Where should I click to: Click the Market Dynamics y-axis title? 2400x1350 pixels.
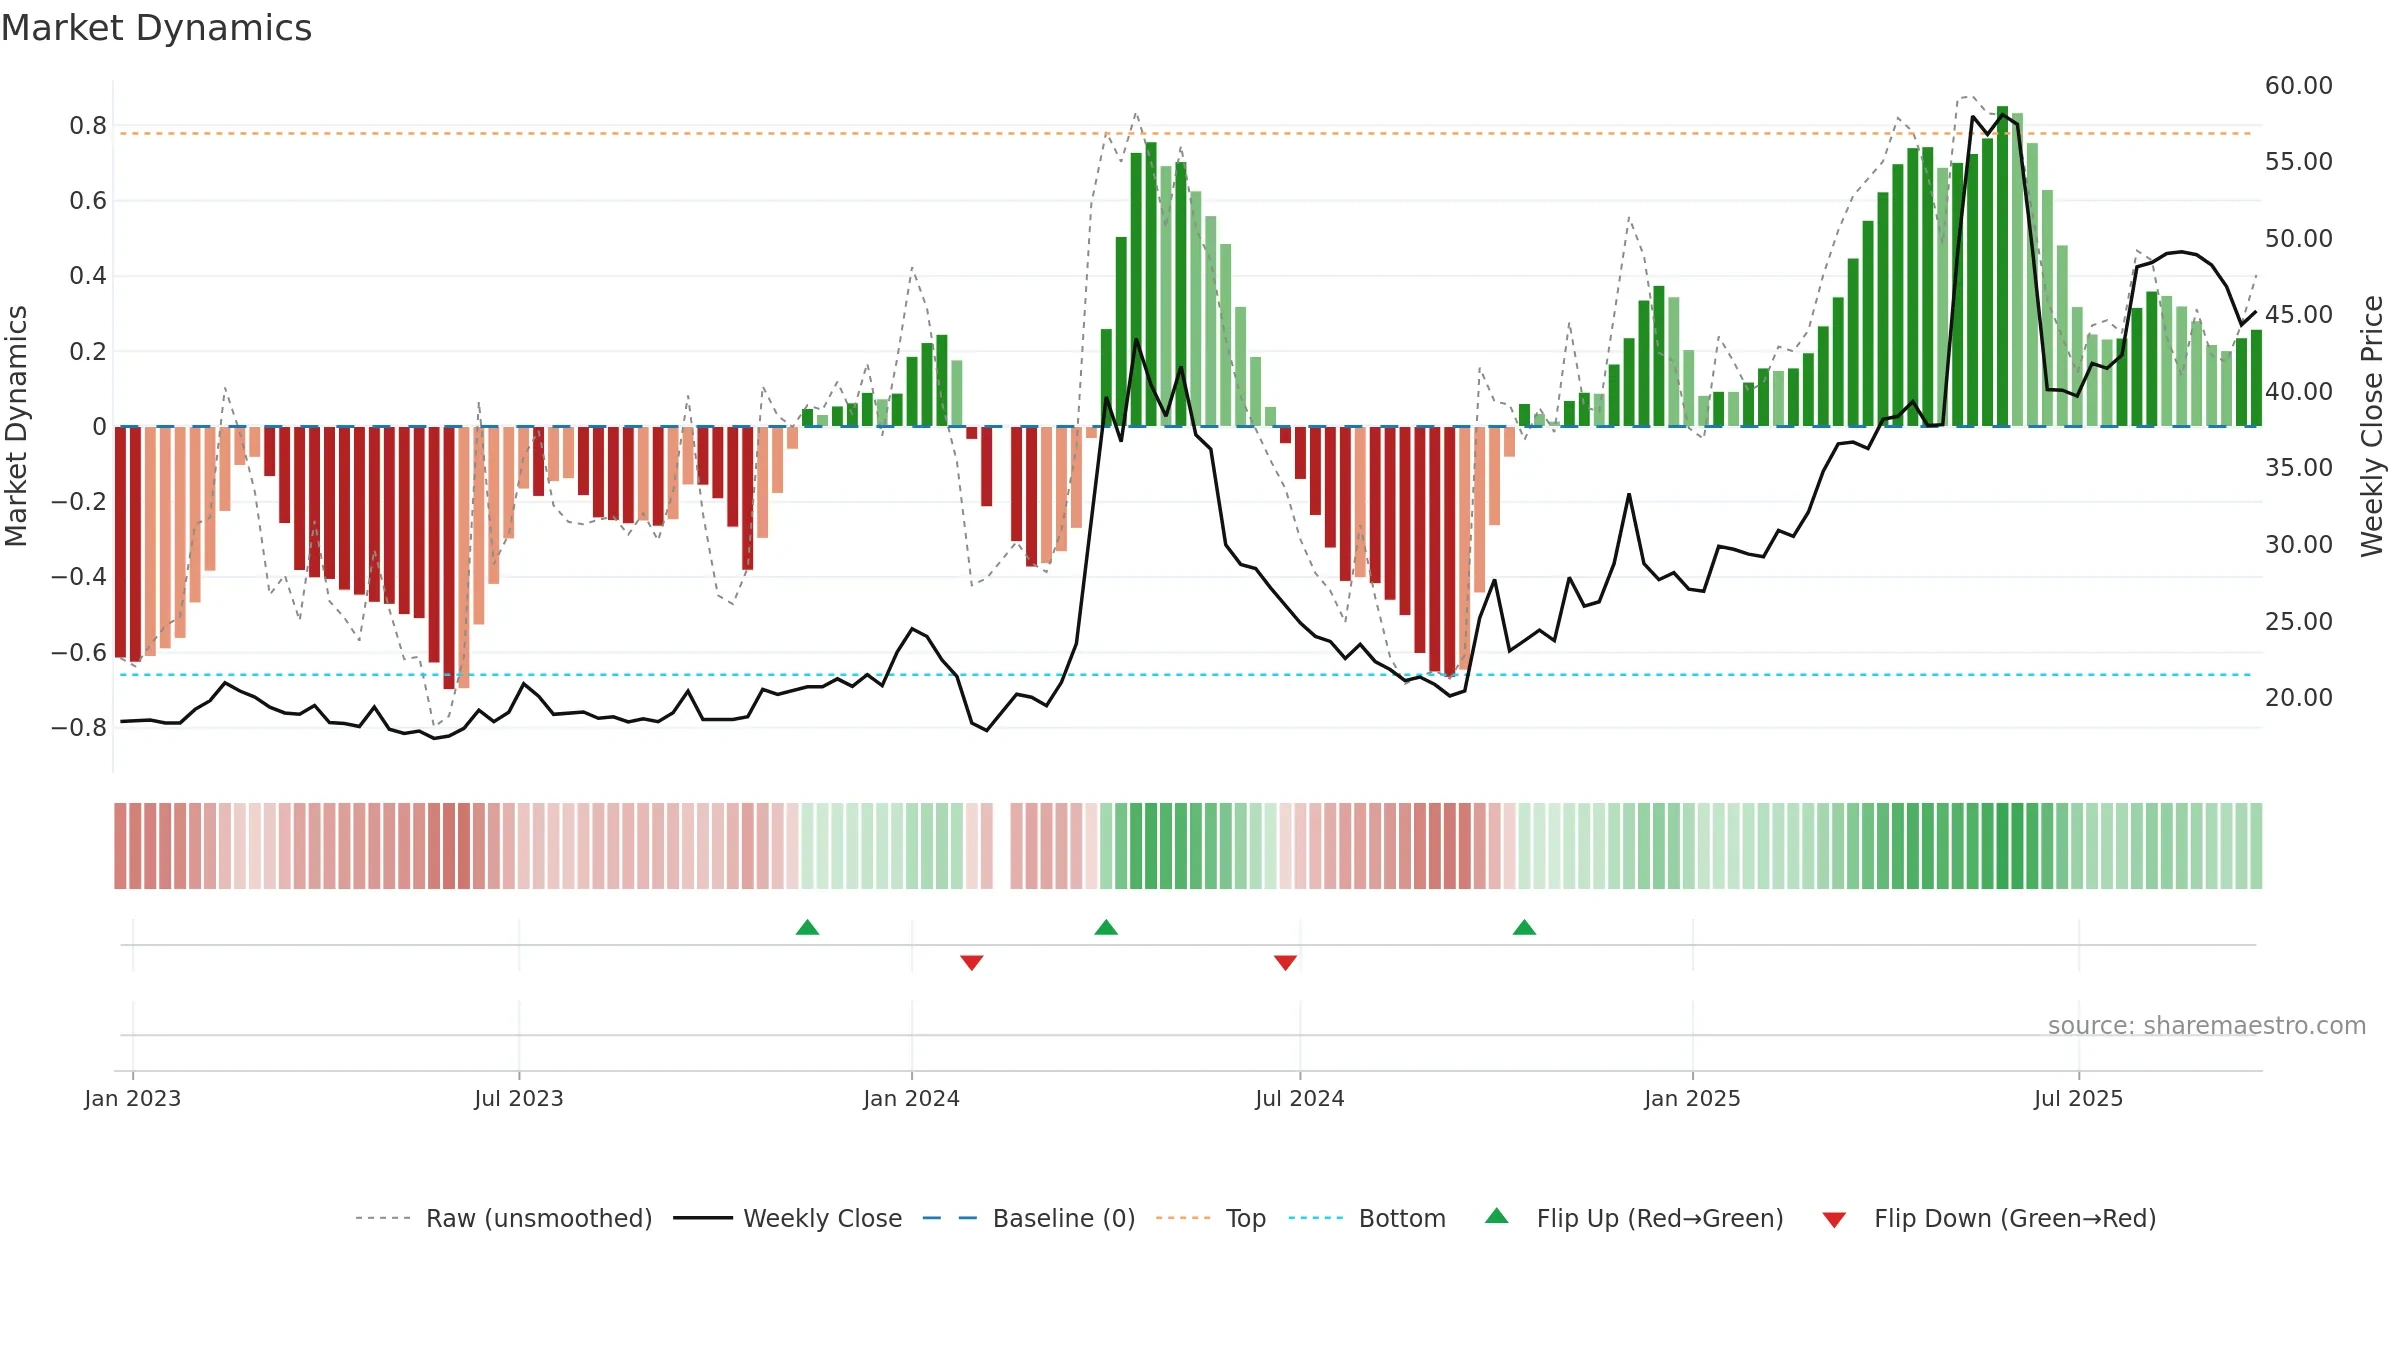click(x=16, y=426)
